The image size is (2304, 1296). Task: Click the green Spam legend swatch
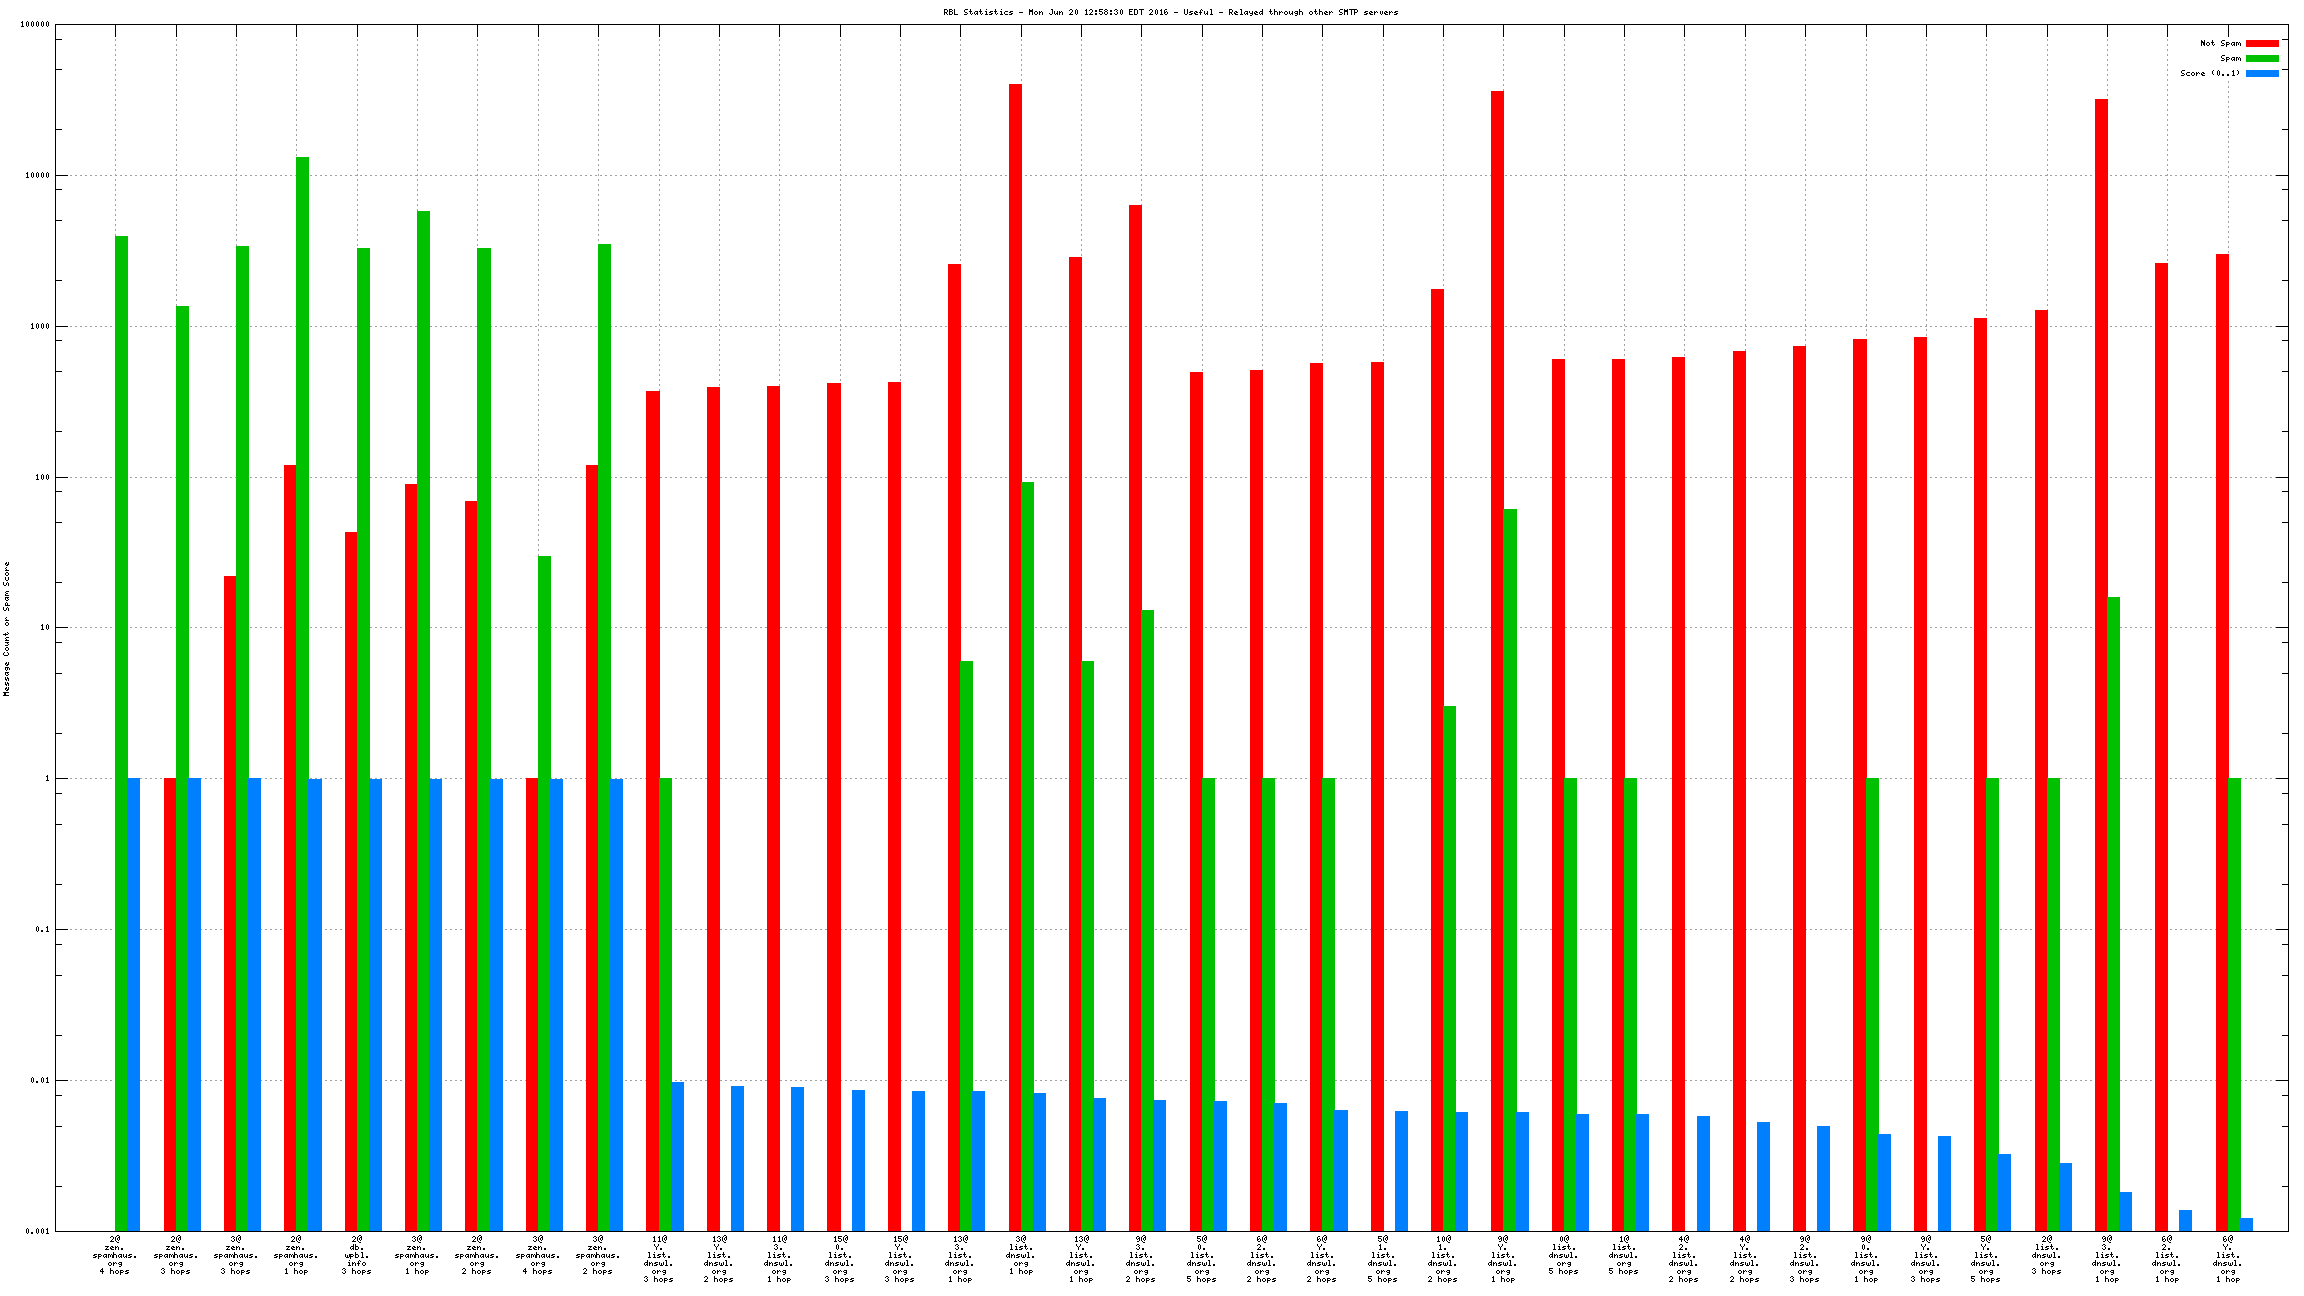2262,58
